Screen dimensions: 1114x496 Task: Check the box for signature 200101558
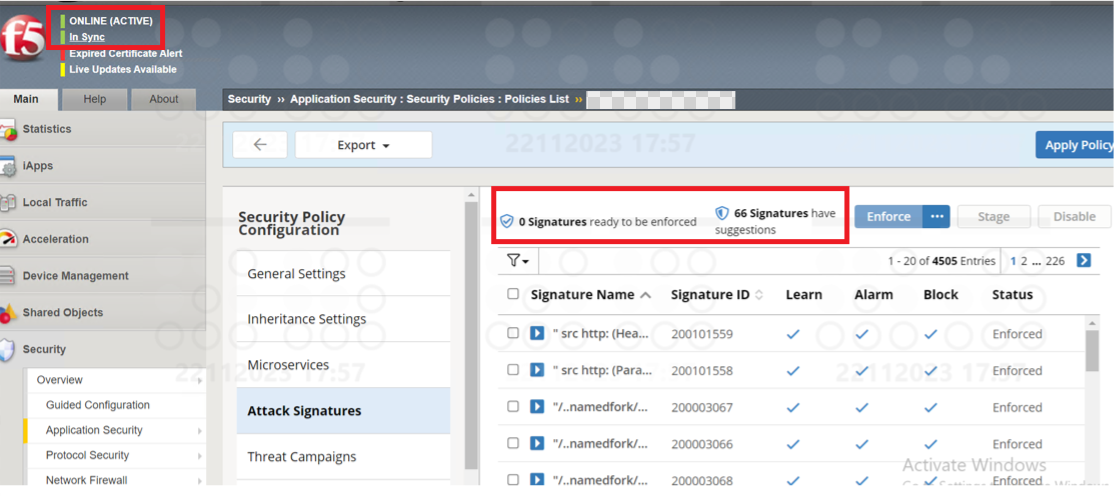point(513,370)
